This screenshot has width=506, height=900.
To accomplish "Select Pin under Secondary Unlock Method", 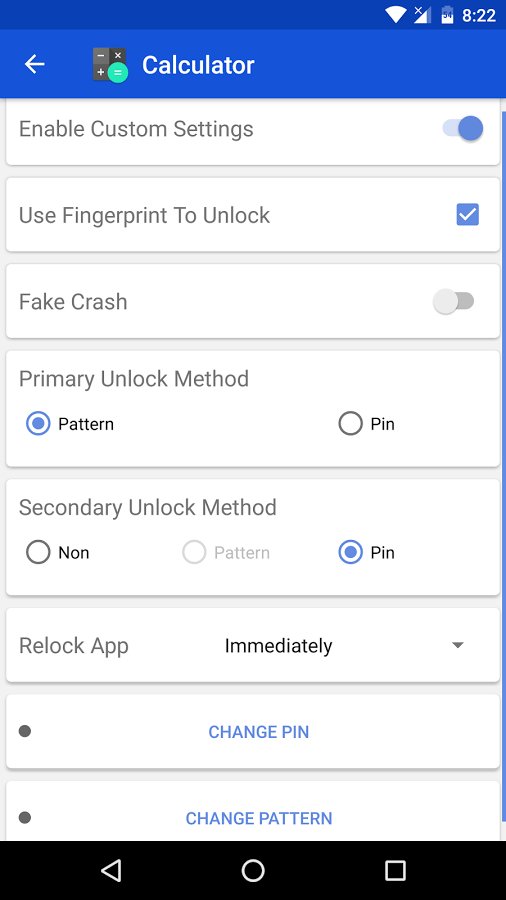I will point(367,553).
